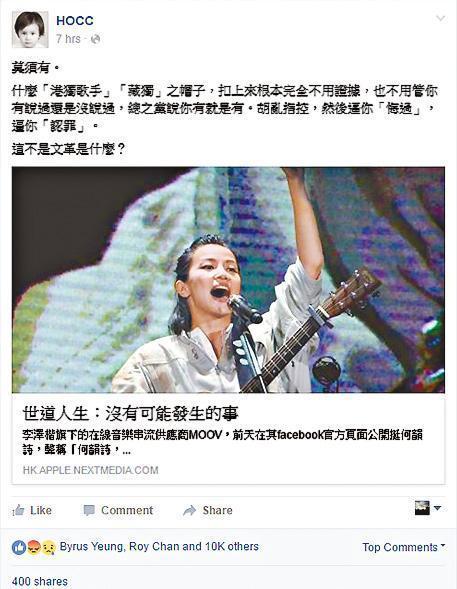This screenshot has width=457, height=589.
Task: Open Top Comments sorting dropdown
Action: point(404,547)
